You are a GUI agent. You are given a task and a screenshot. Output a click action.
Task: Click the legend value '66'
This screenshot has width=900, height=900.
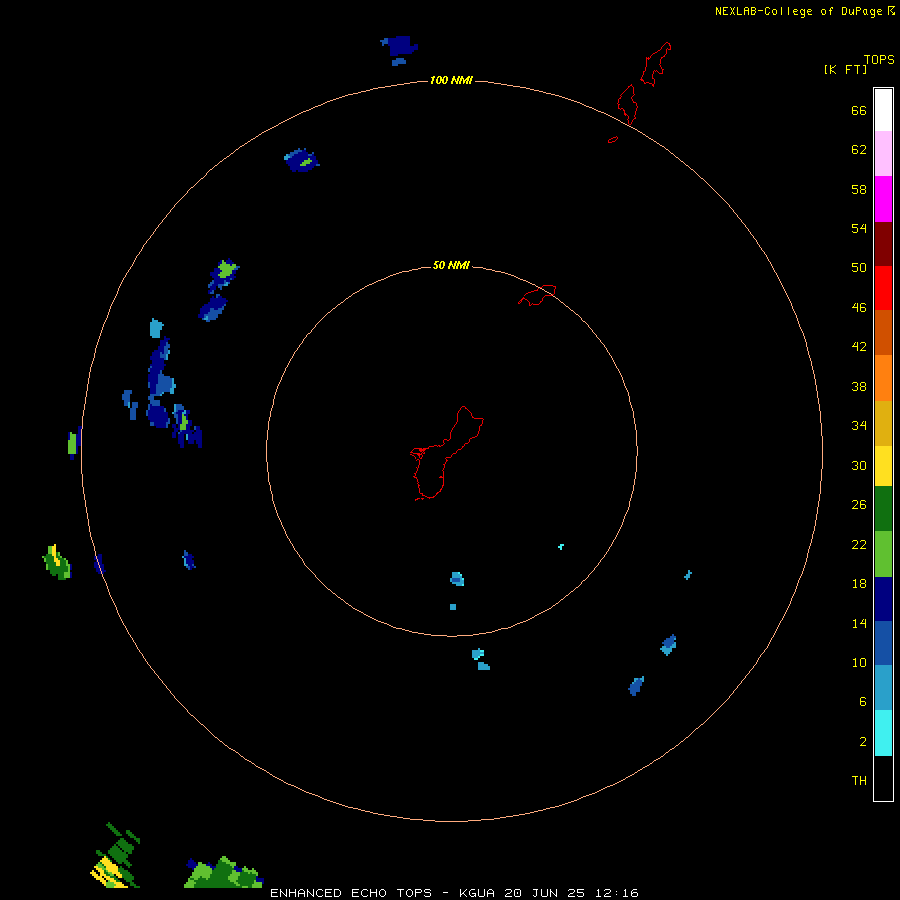[x=859, y=110]
